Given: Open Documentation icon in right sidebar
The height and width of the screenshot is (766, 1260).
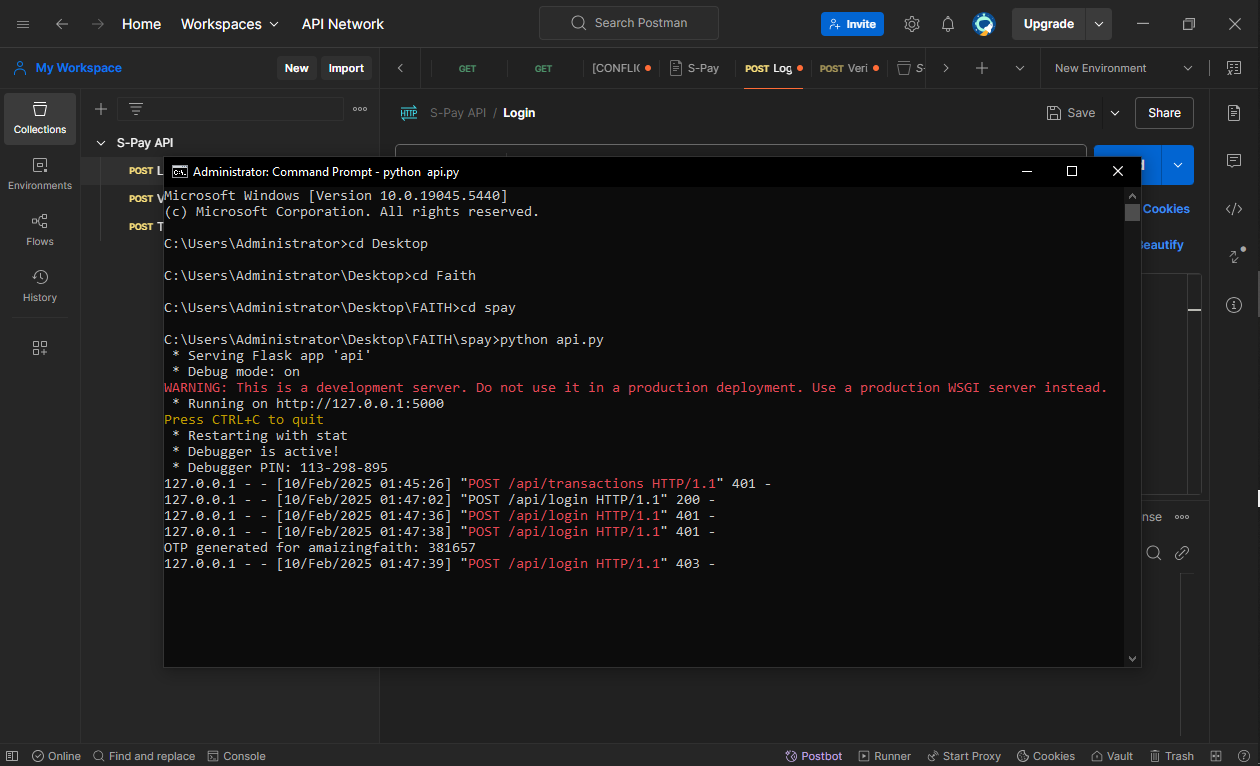Looking at the screenshot, I should click(x=1234, y=113).
